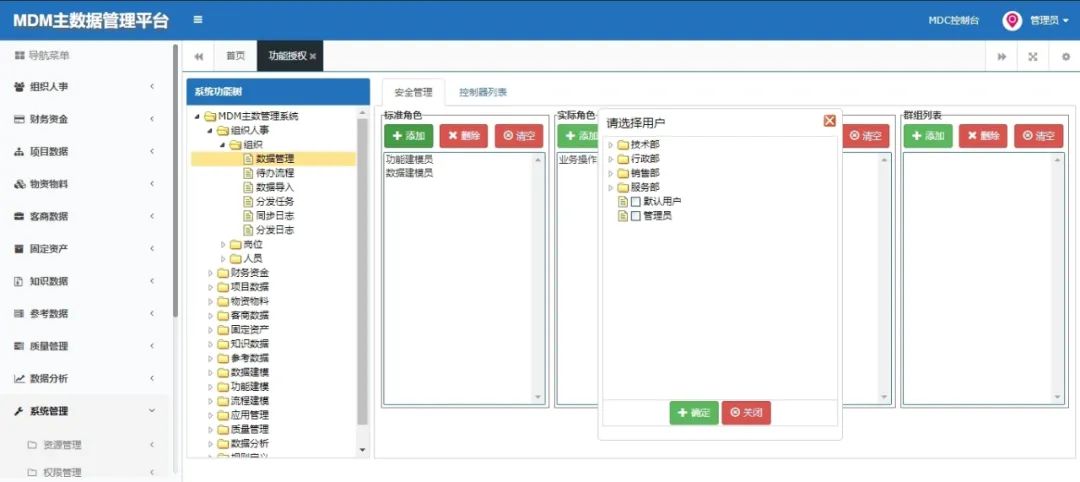Click the 数据导入 document icon in tree
This screenshot has width=1080, height=482.
pyautogui.click(x=249, y=187)
